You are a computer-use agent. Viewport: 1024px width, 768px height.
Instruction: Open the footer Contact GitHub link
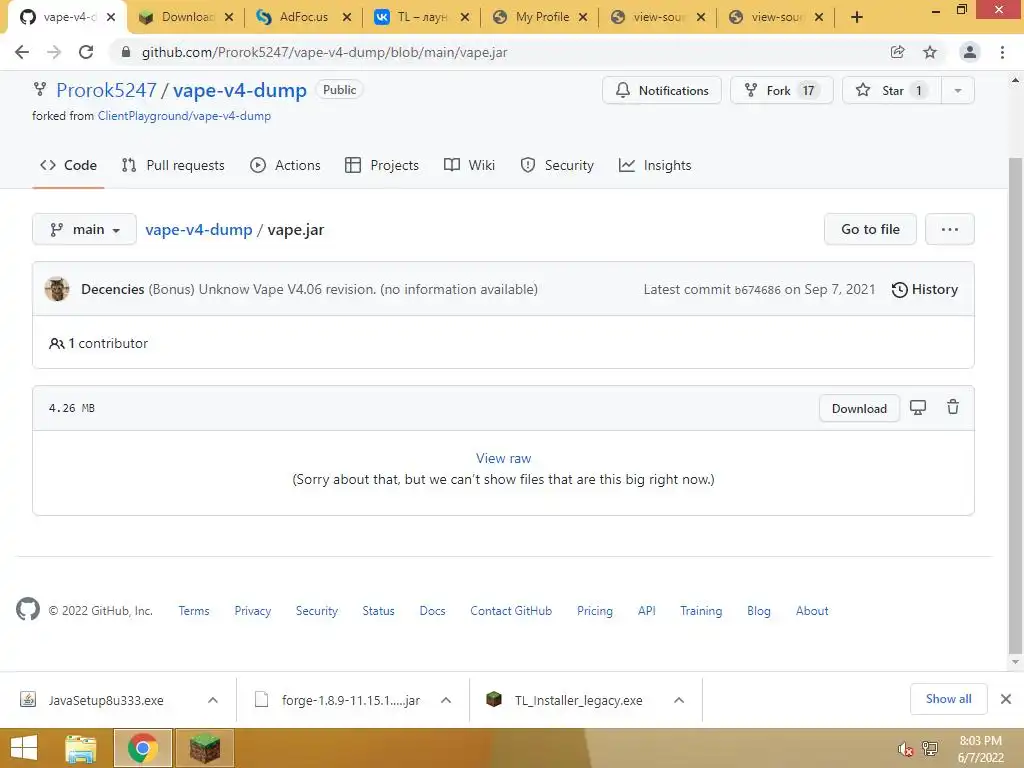(x=511, y=611)
